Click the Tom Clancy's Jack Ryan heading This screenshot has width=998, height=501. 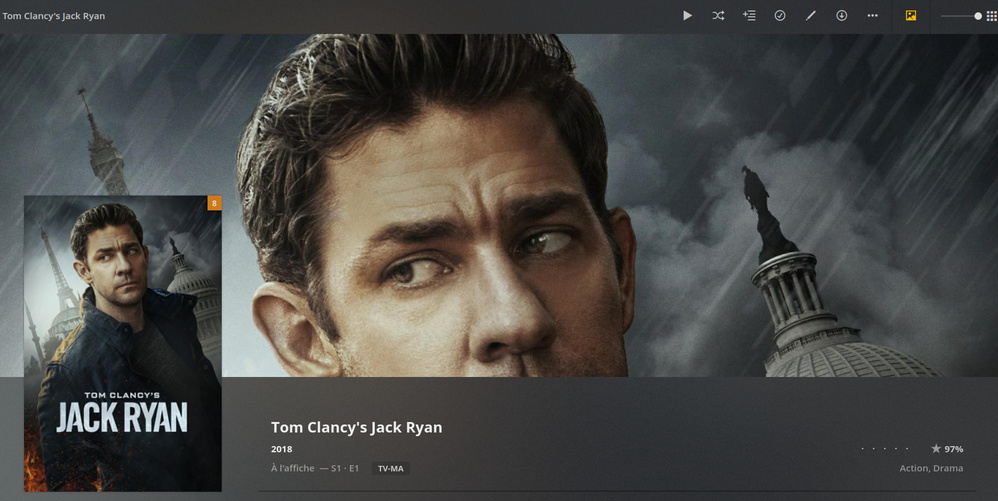coord(356,427)
